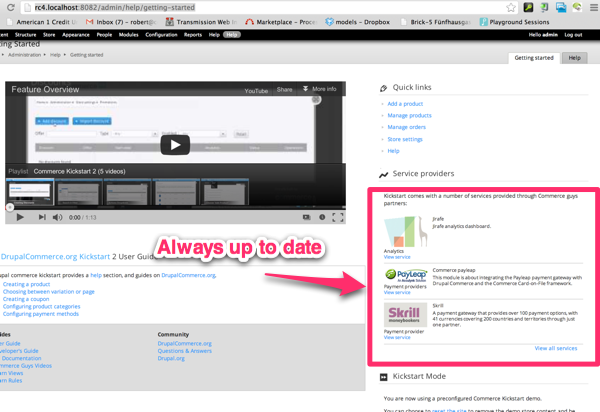Open Drupal.org community link

click(x=171, y=358)
